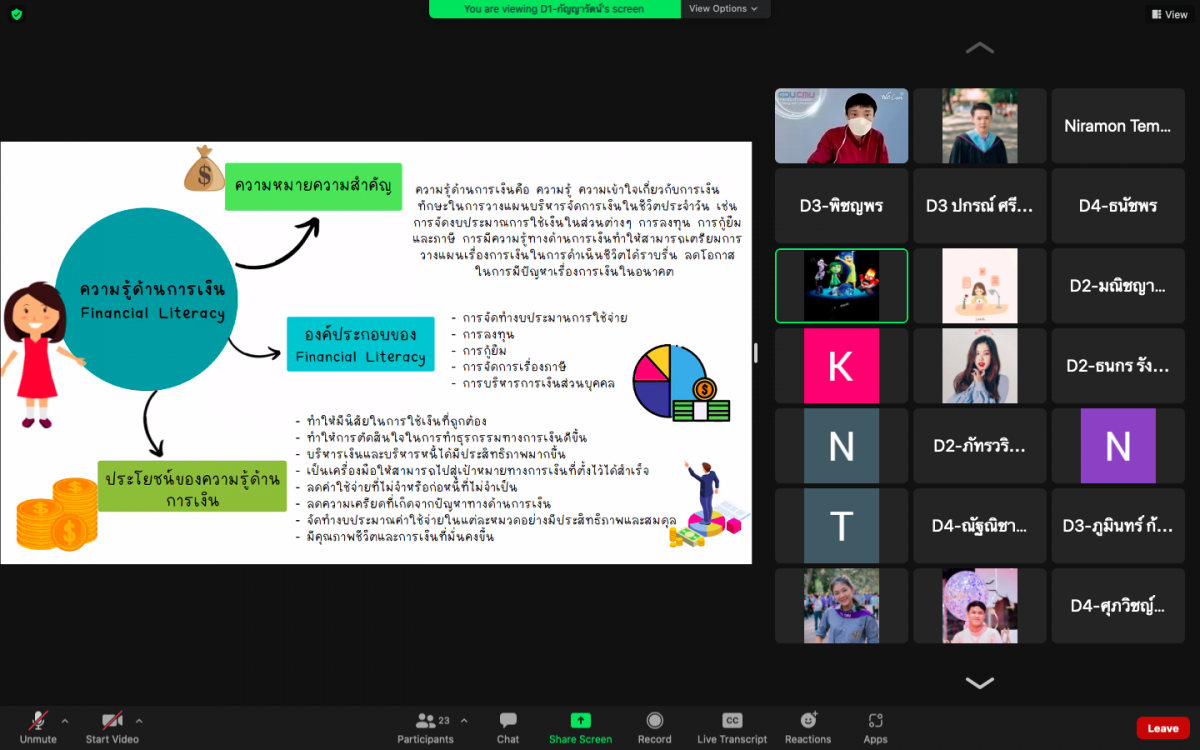Image resolution: width=1200 pixels, height=750 pixels.
Task: Open the Chat panel
Action: tap(508, 727)
